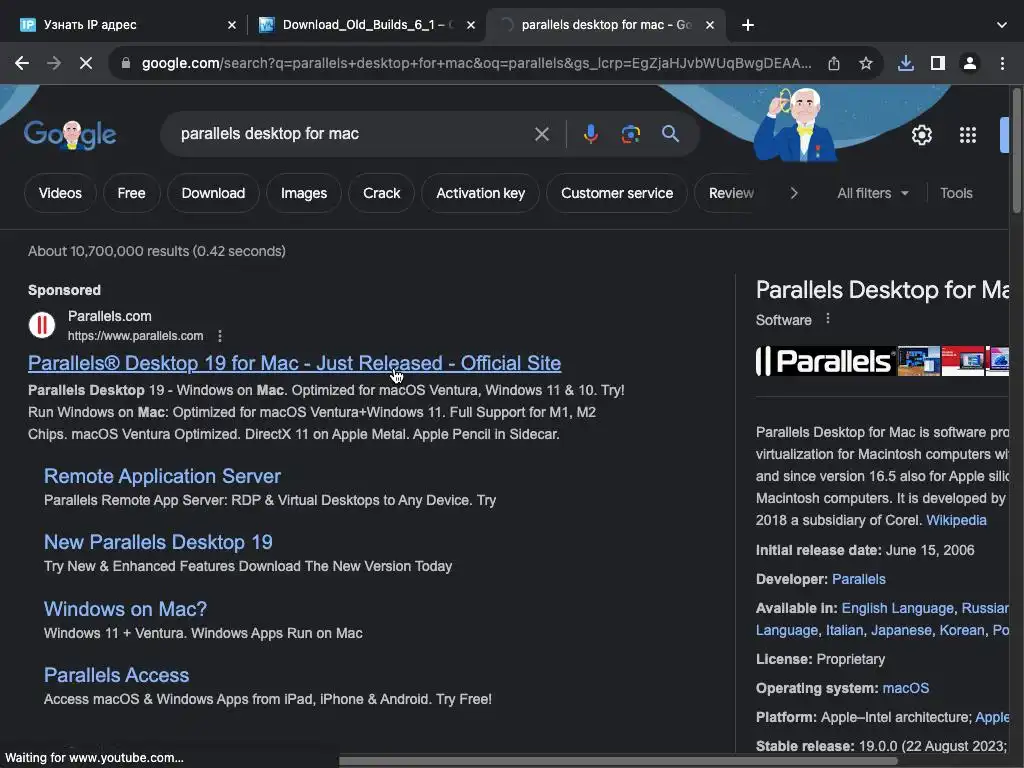Viewport: 1024px width, 768px height.
Task: Open the Tools options
Action: point(956,193)
